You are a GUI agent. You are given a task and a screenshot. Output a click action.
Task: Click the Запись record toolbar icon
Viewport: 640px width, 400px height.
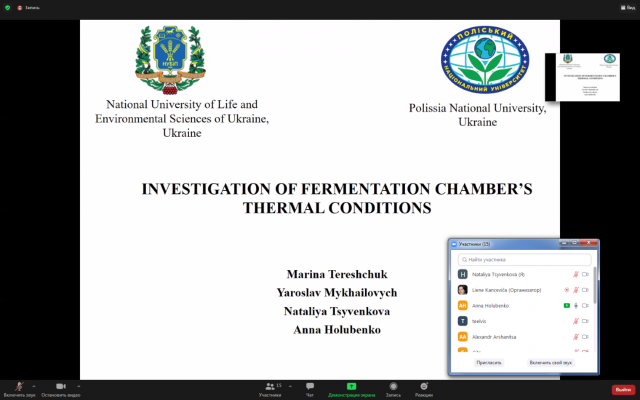tap(393, 386)
